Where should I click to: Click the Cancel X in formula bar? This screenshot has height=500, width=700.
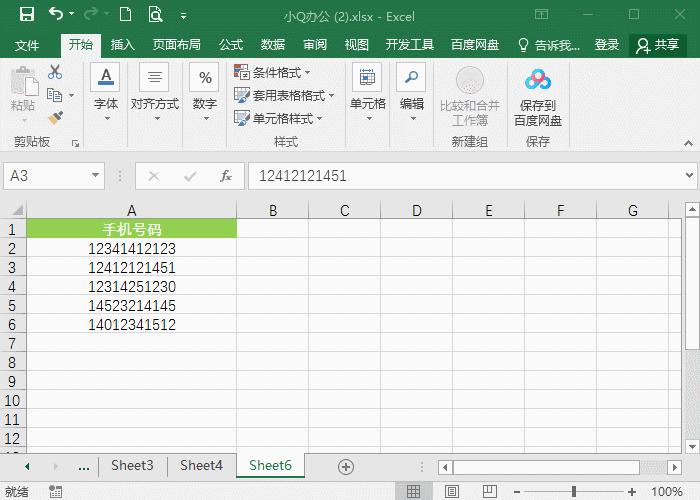(154, 176)
